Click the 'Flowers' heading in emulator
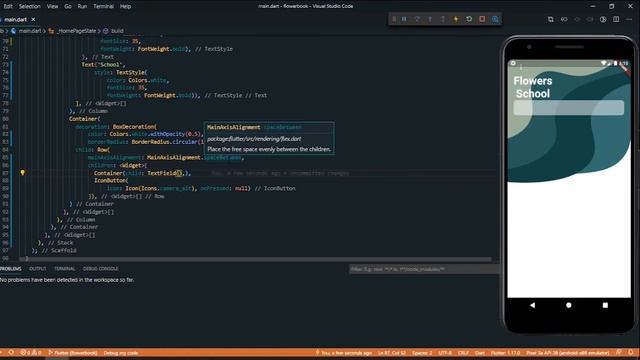This screenshot has width=640, height=360. tap(533, 81)
